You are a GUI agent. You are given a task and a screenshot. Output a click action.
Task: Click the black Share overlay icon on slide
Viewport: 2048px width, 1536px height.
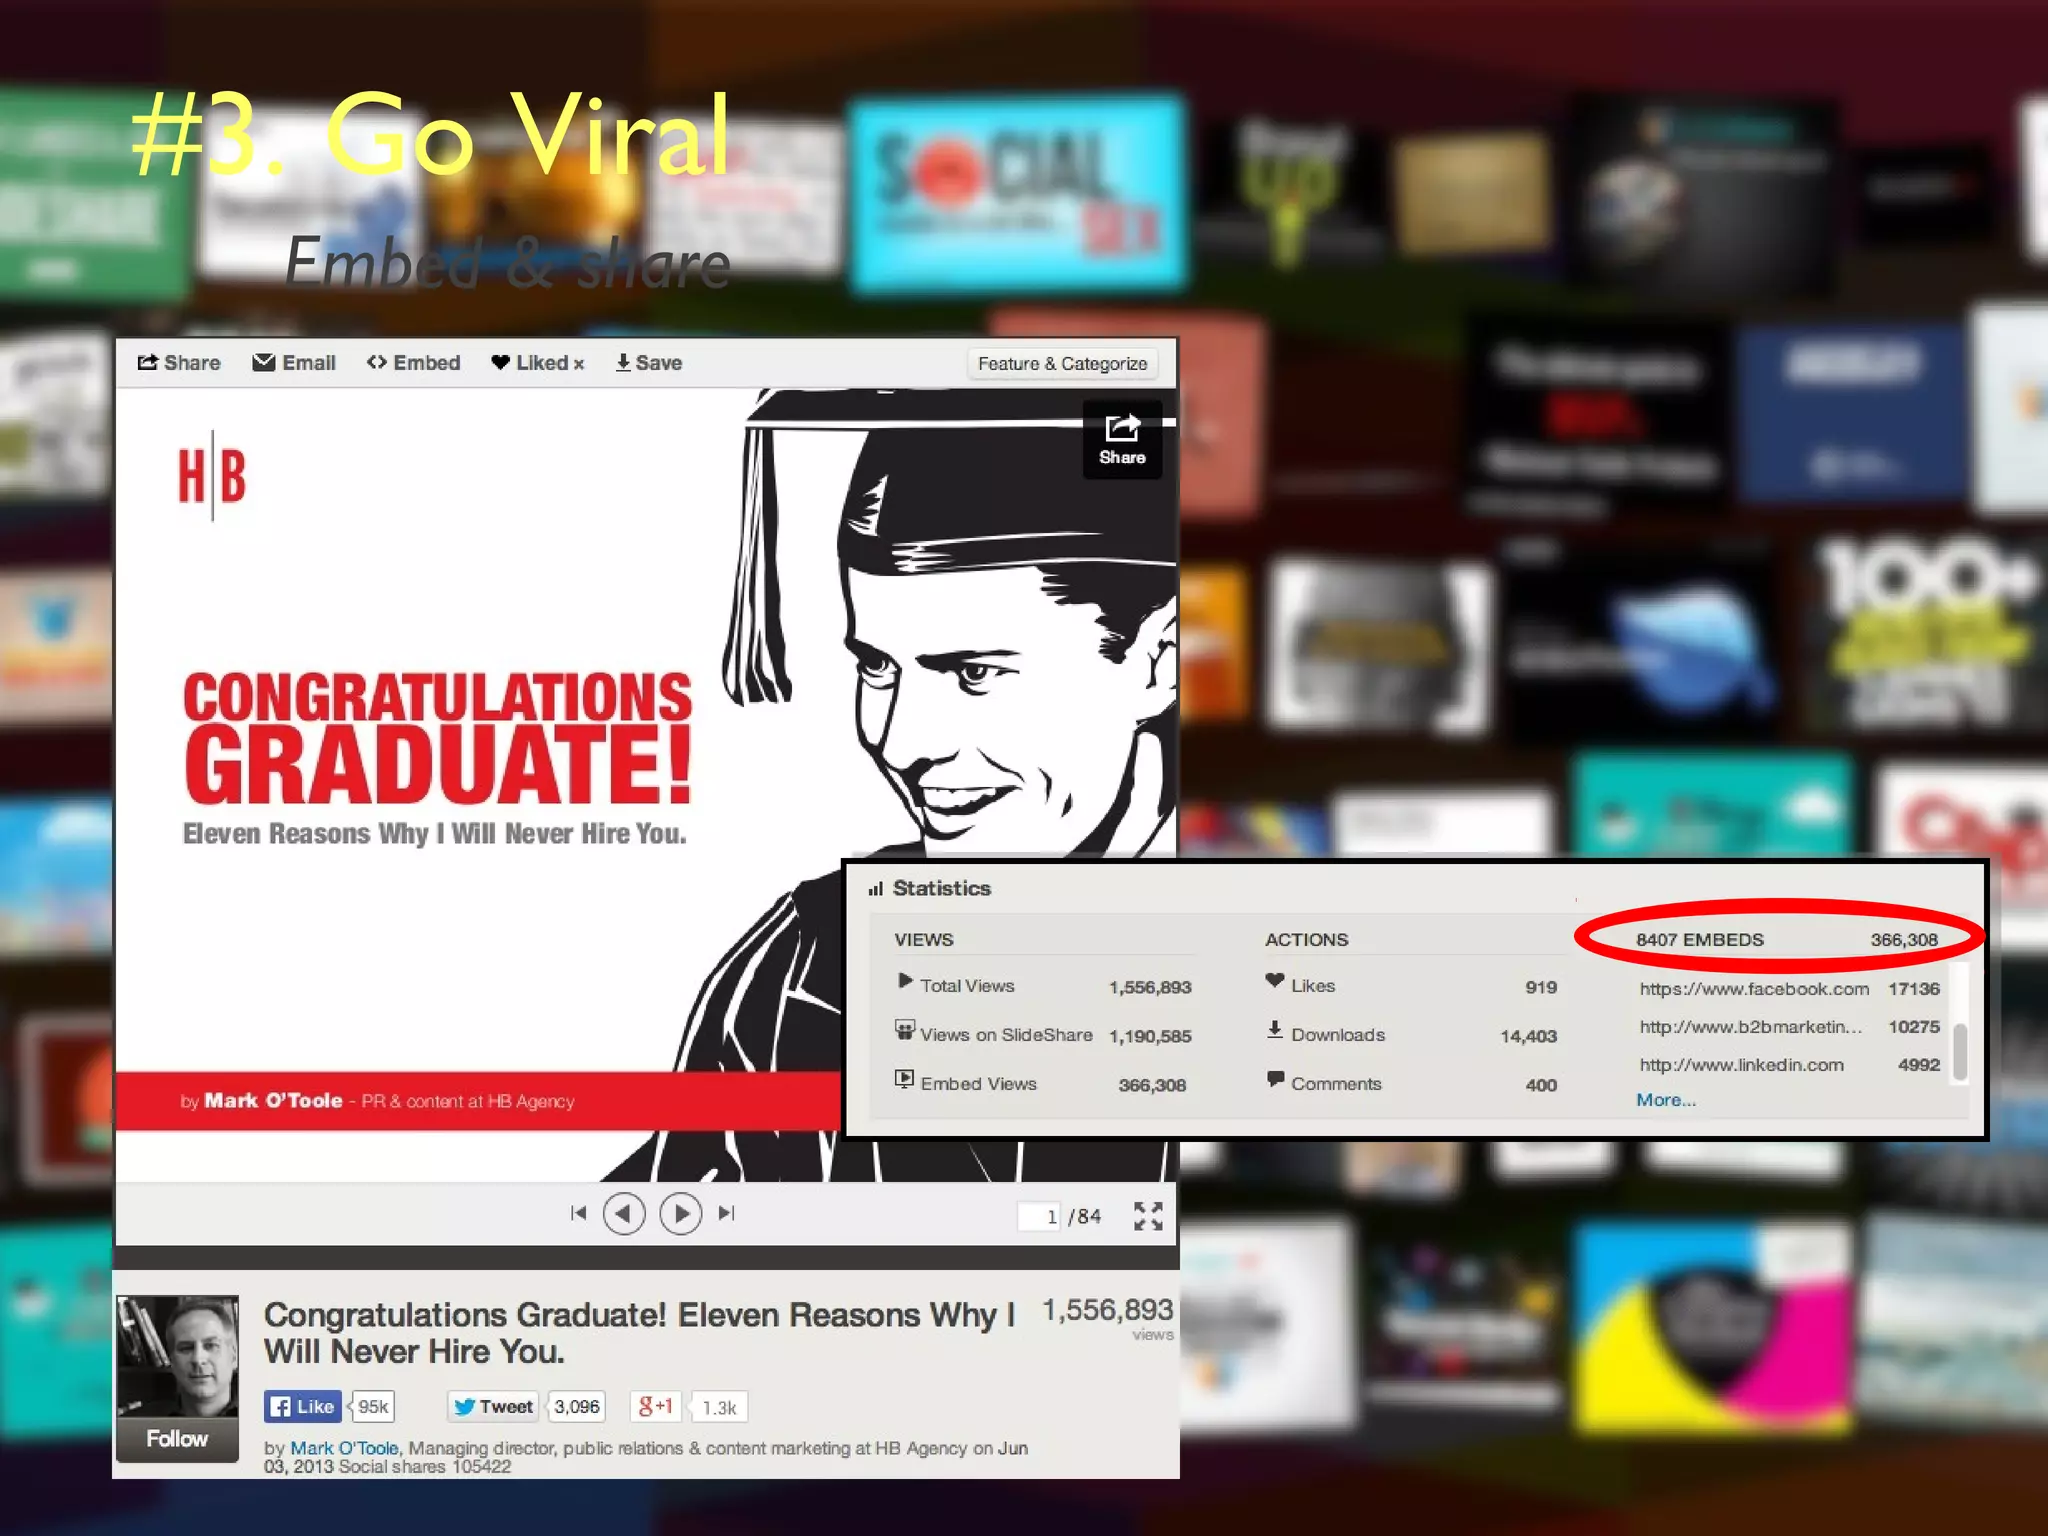1122,440
